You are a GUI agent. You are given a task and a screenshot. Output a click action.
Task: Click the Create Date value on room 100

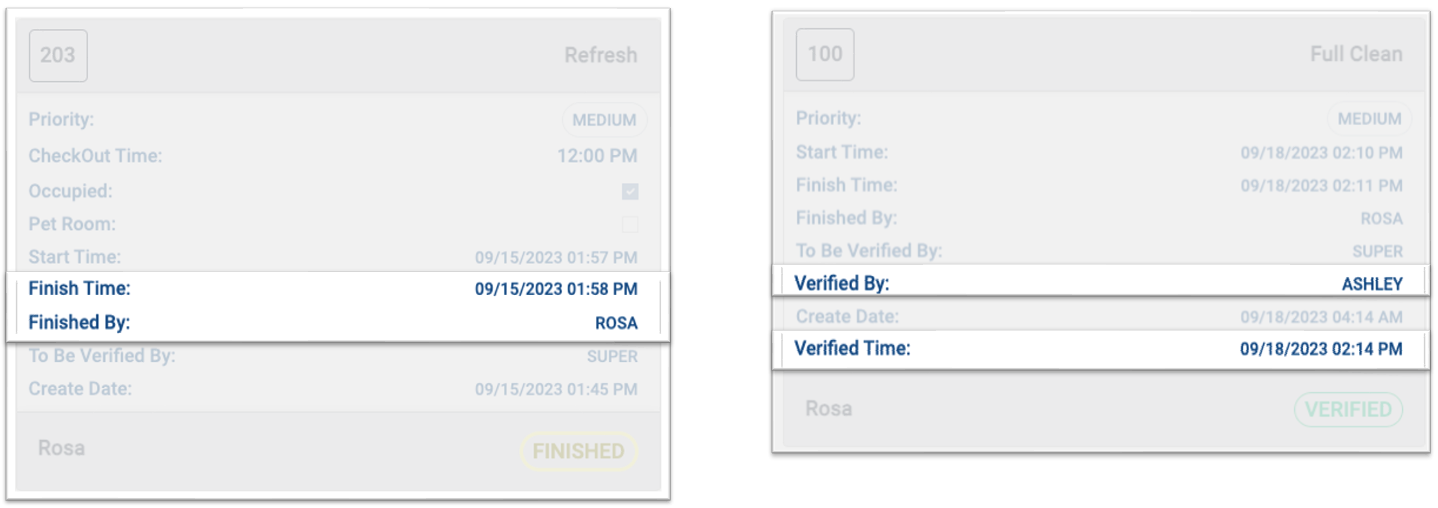click(1321, 317)
